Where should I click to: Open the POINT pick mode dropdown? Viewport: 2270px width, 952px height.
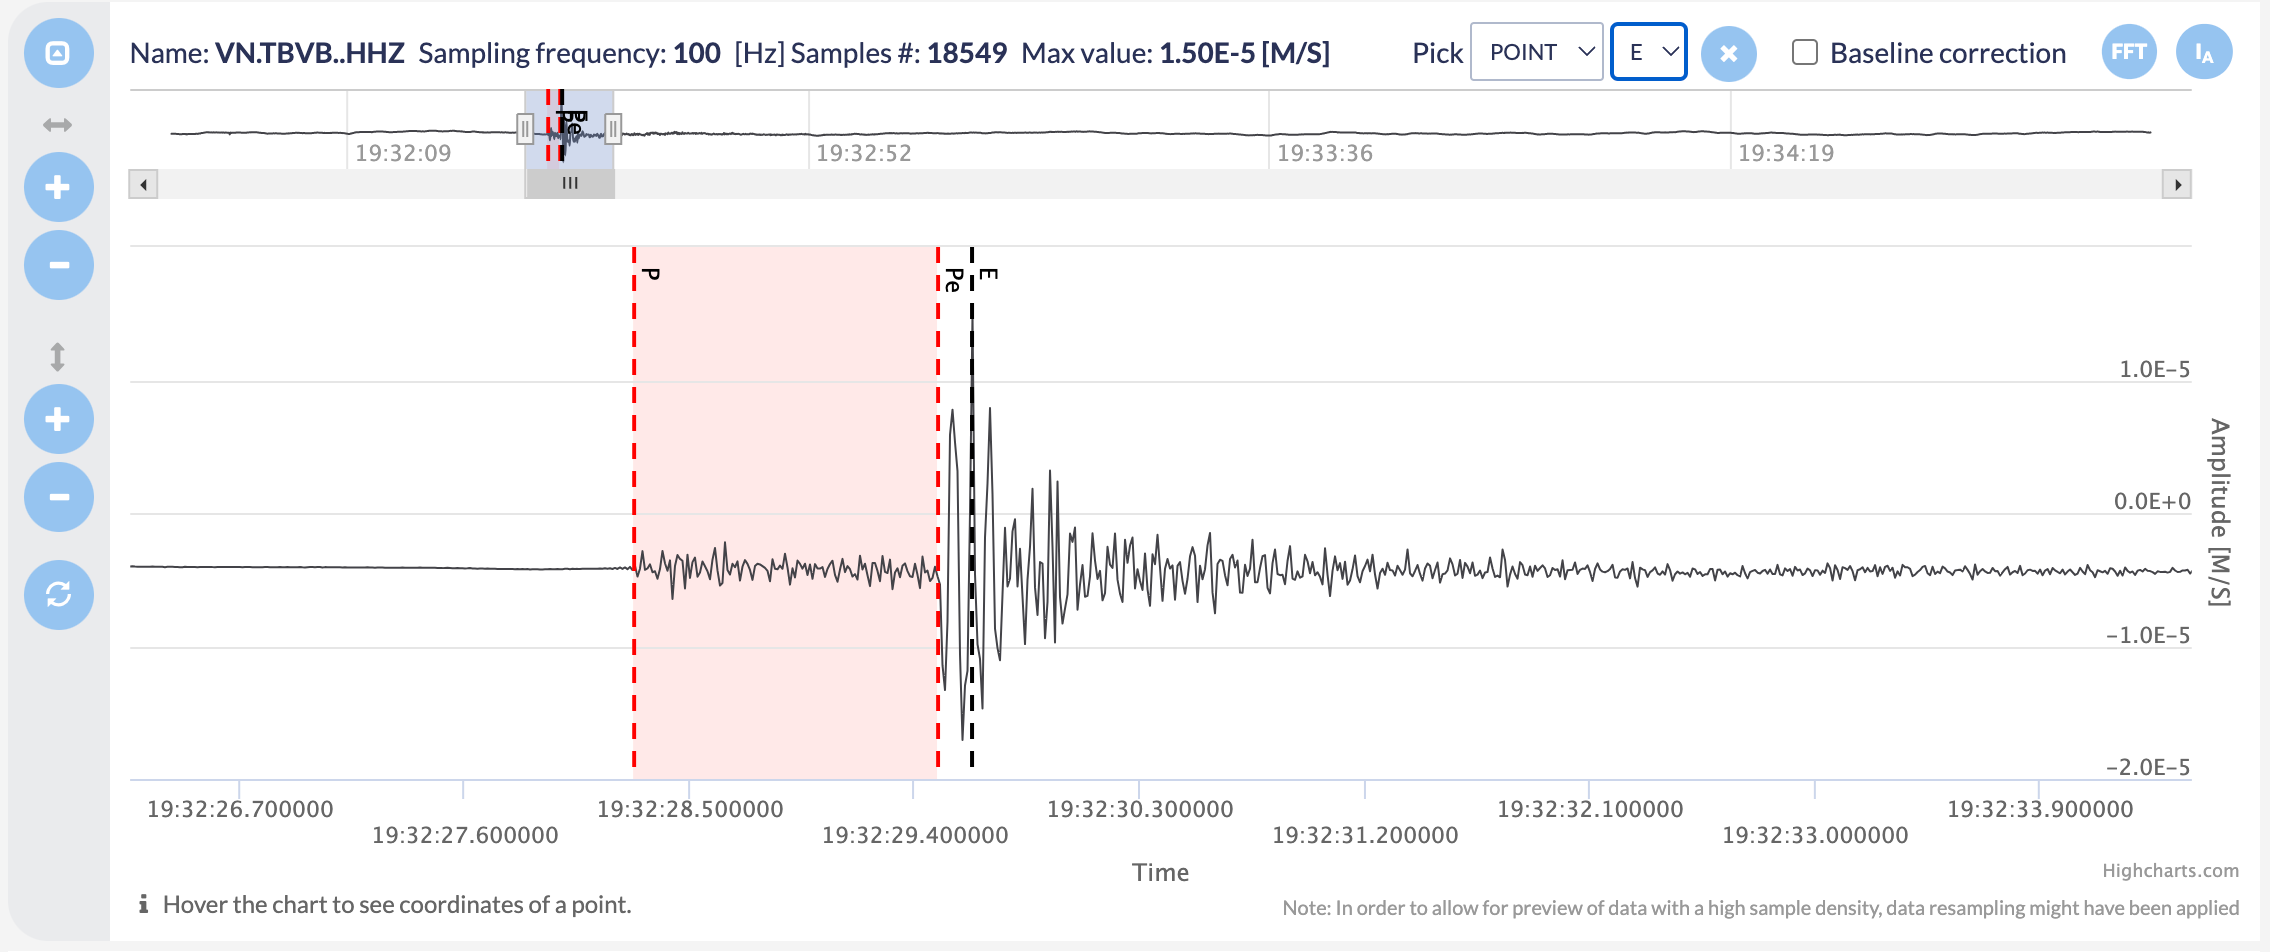click(1537, 52)
